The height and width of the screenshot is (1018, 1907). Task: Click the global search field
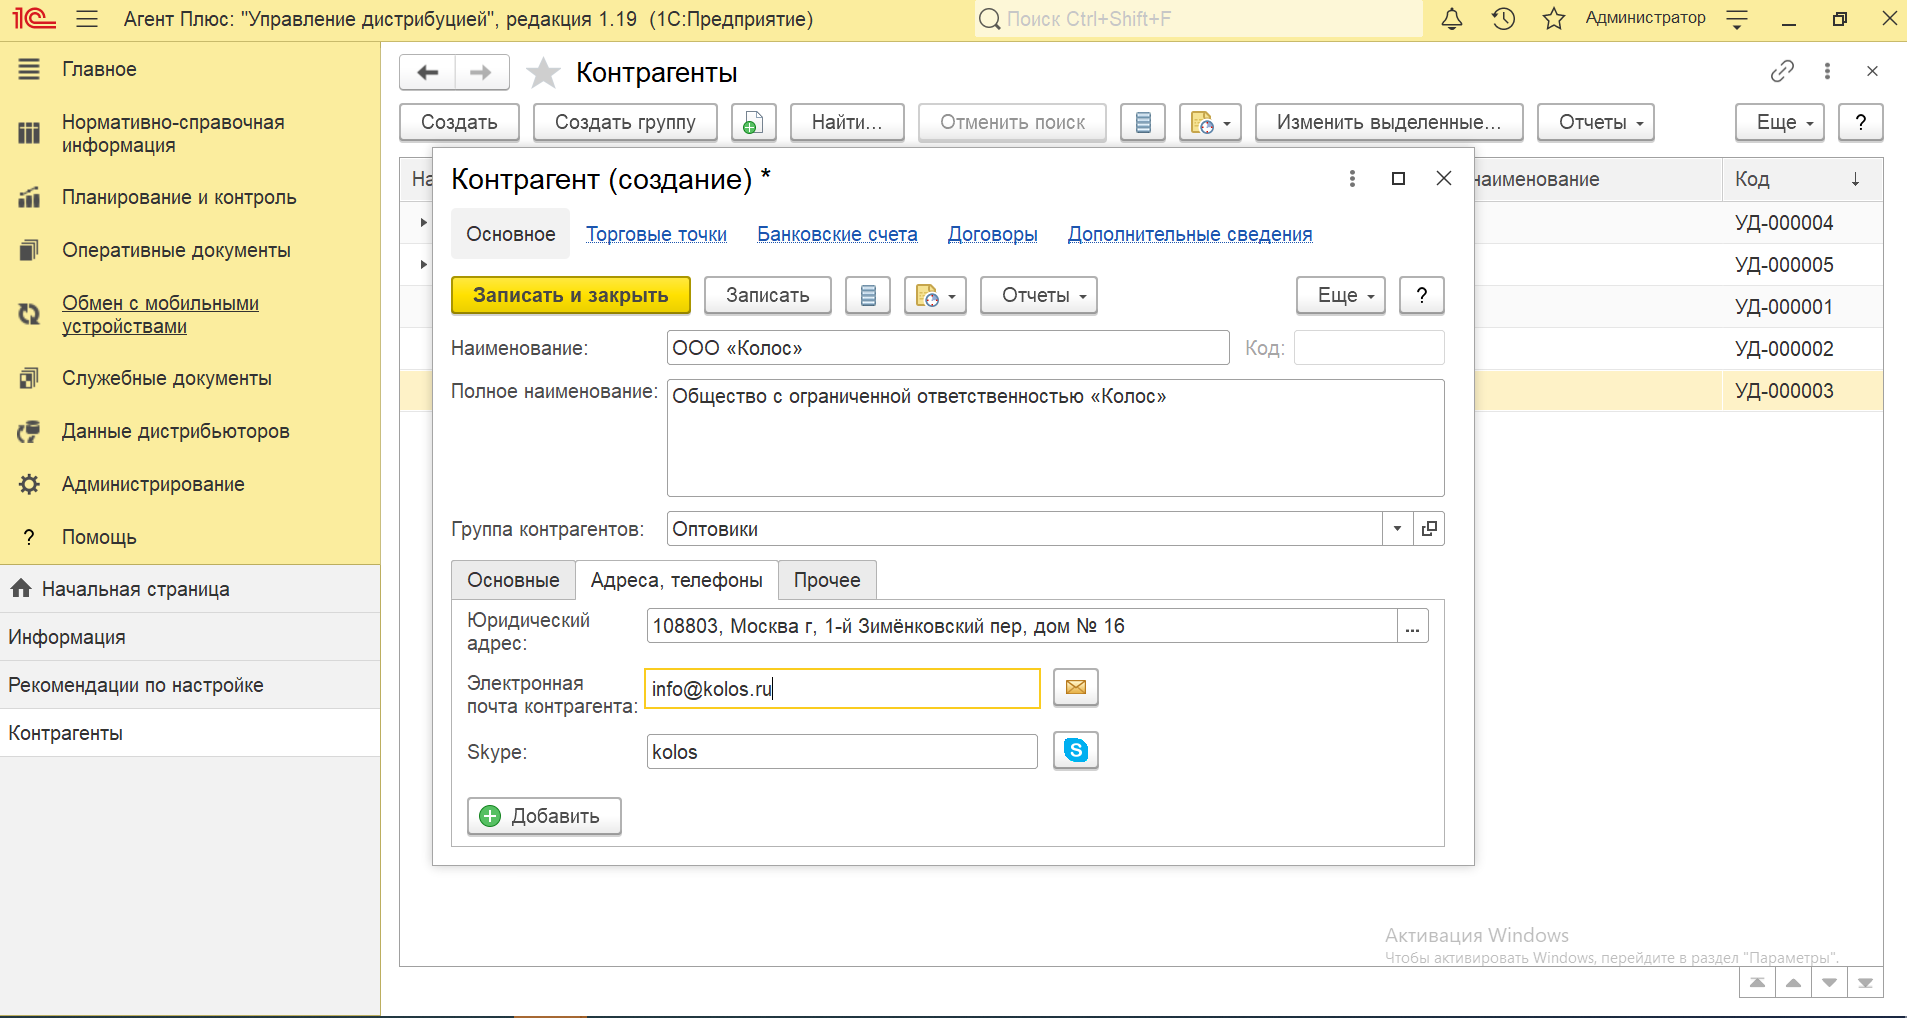click(1198, 19)
